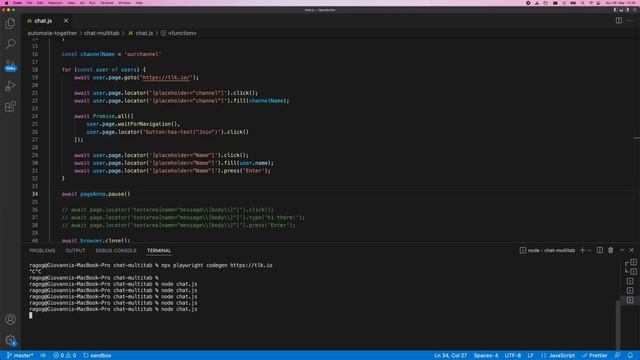Open the Search view in activity bar
The width and height of the screenshot is (640, 360).
click(10, 44)
